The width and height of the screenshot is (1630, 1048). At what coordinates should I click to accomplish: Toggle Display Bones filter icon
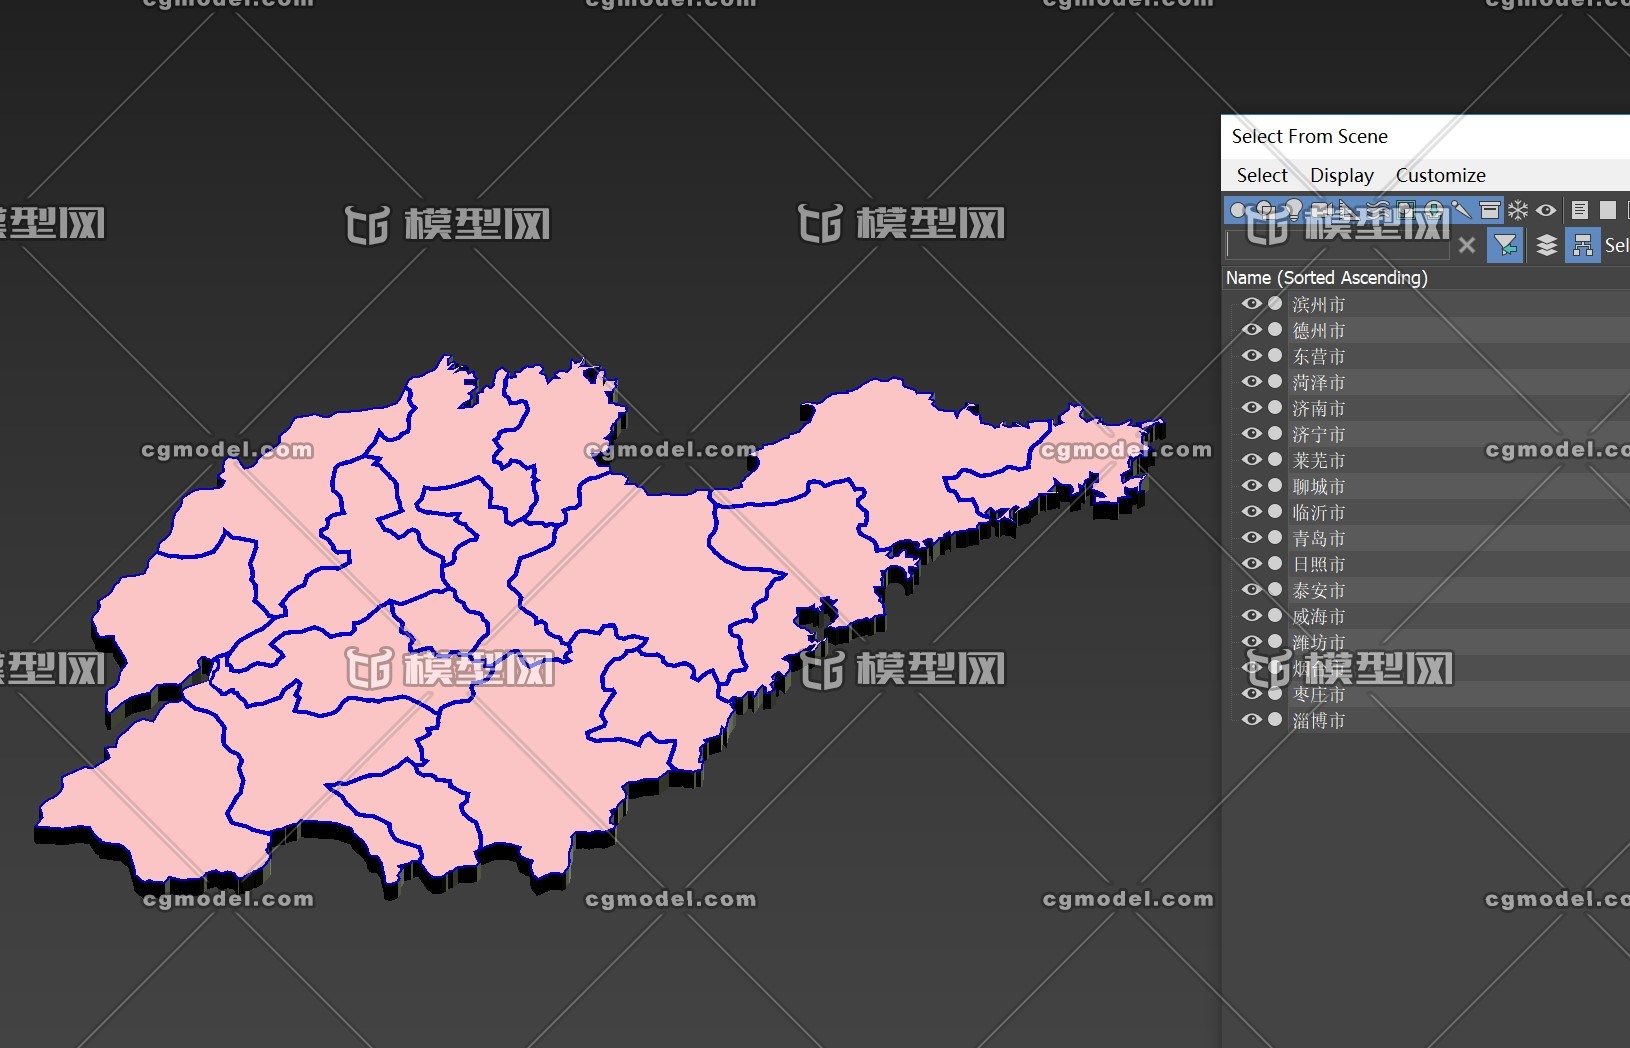pyautogui.click(x=1461, y=210)
